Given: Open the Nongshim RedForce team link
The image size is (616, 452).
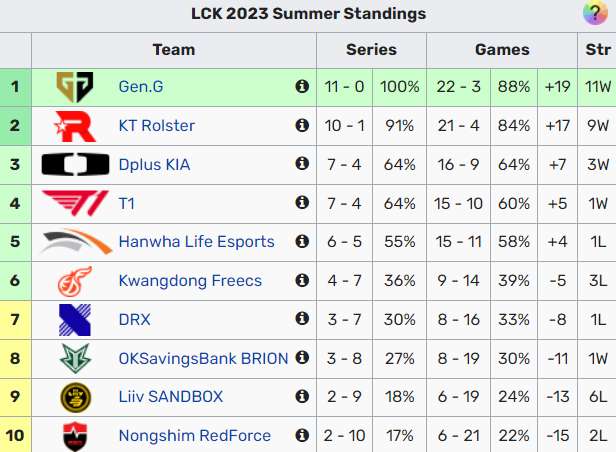Looking at the screenshot, I should [x=194, y=435].
